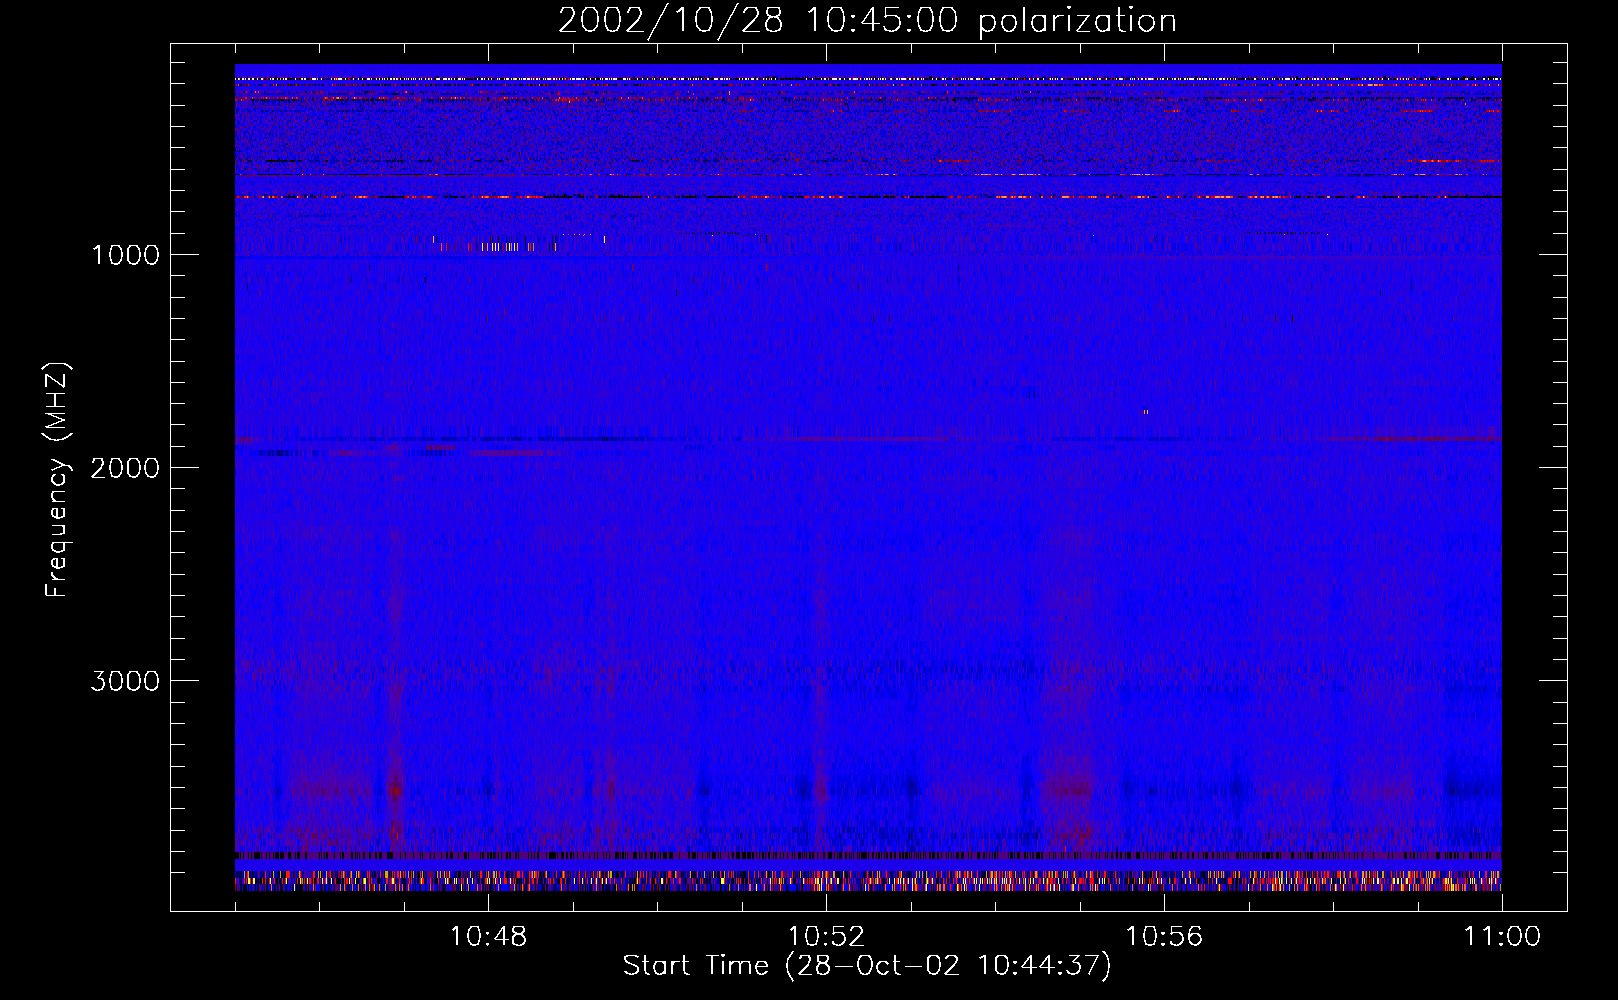1618x1000 pixels.
Task: Click the 3000 frequency tick label
Action: coord(125,681)
